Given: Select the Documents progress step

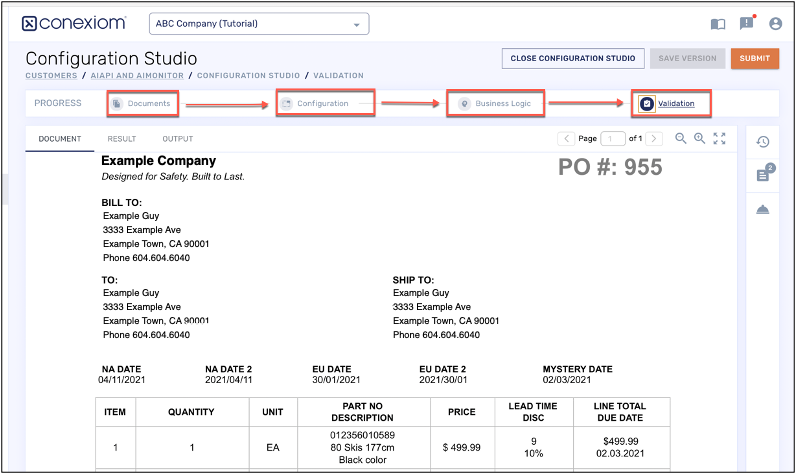Looking at the screenshot, I should pyautogui.click(x=141, y=103).
